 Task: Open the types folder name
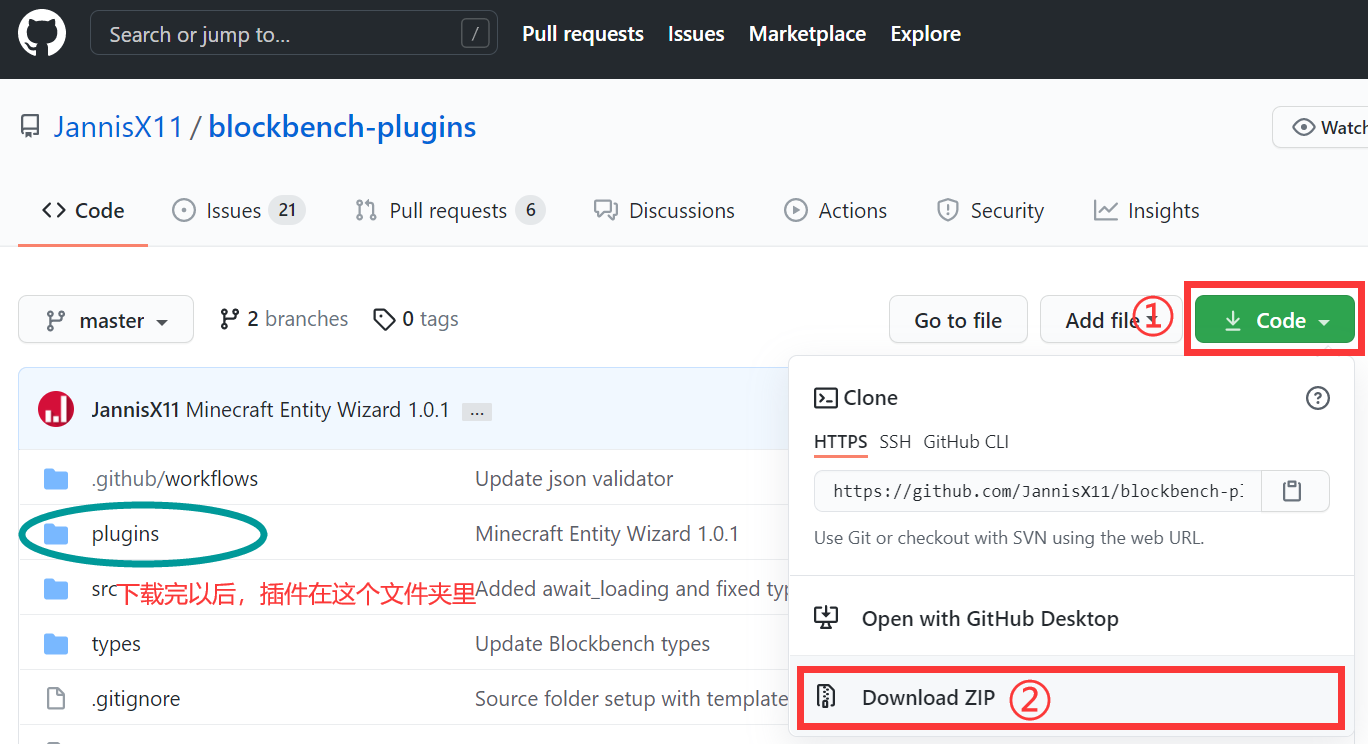[x=116, y=644]
